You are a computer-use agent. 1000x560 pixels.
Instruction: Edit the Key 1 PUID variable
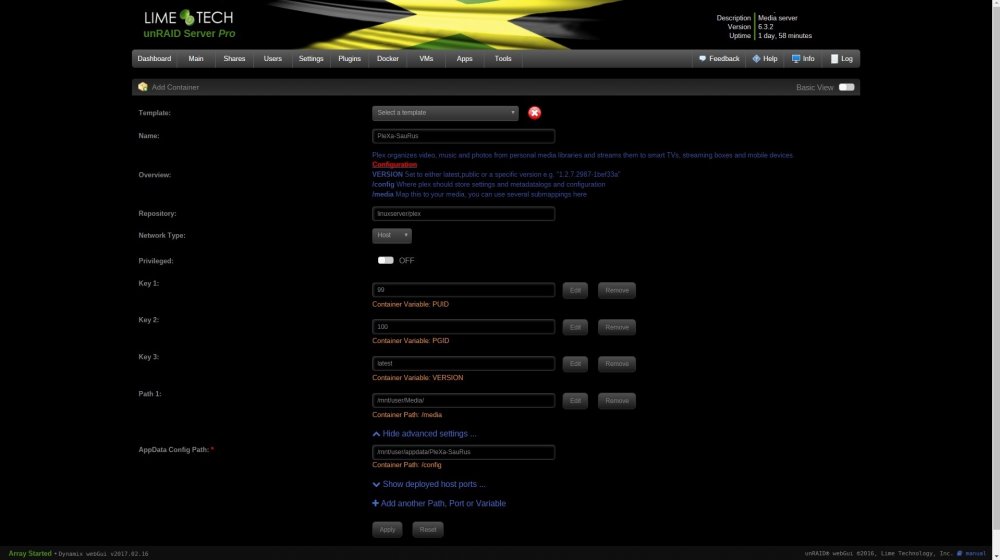[575, 290]
